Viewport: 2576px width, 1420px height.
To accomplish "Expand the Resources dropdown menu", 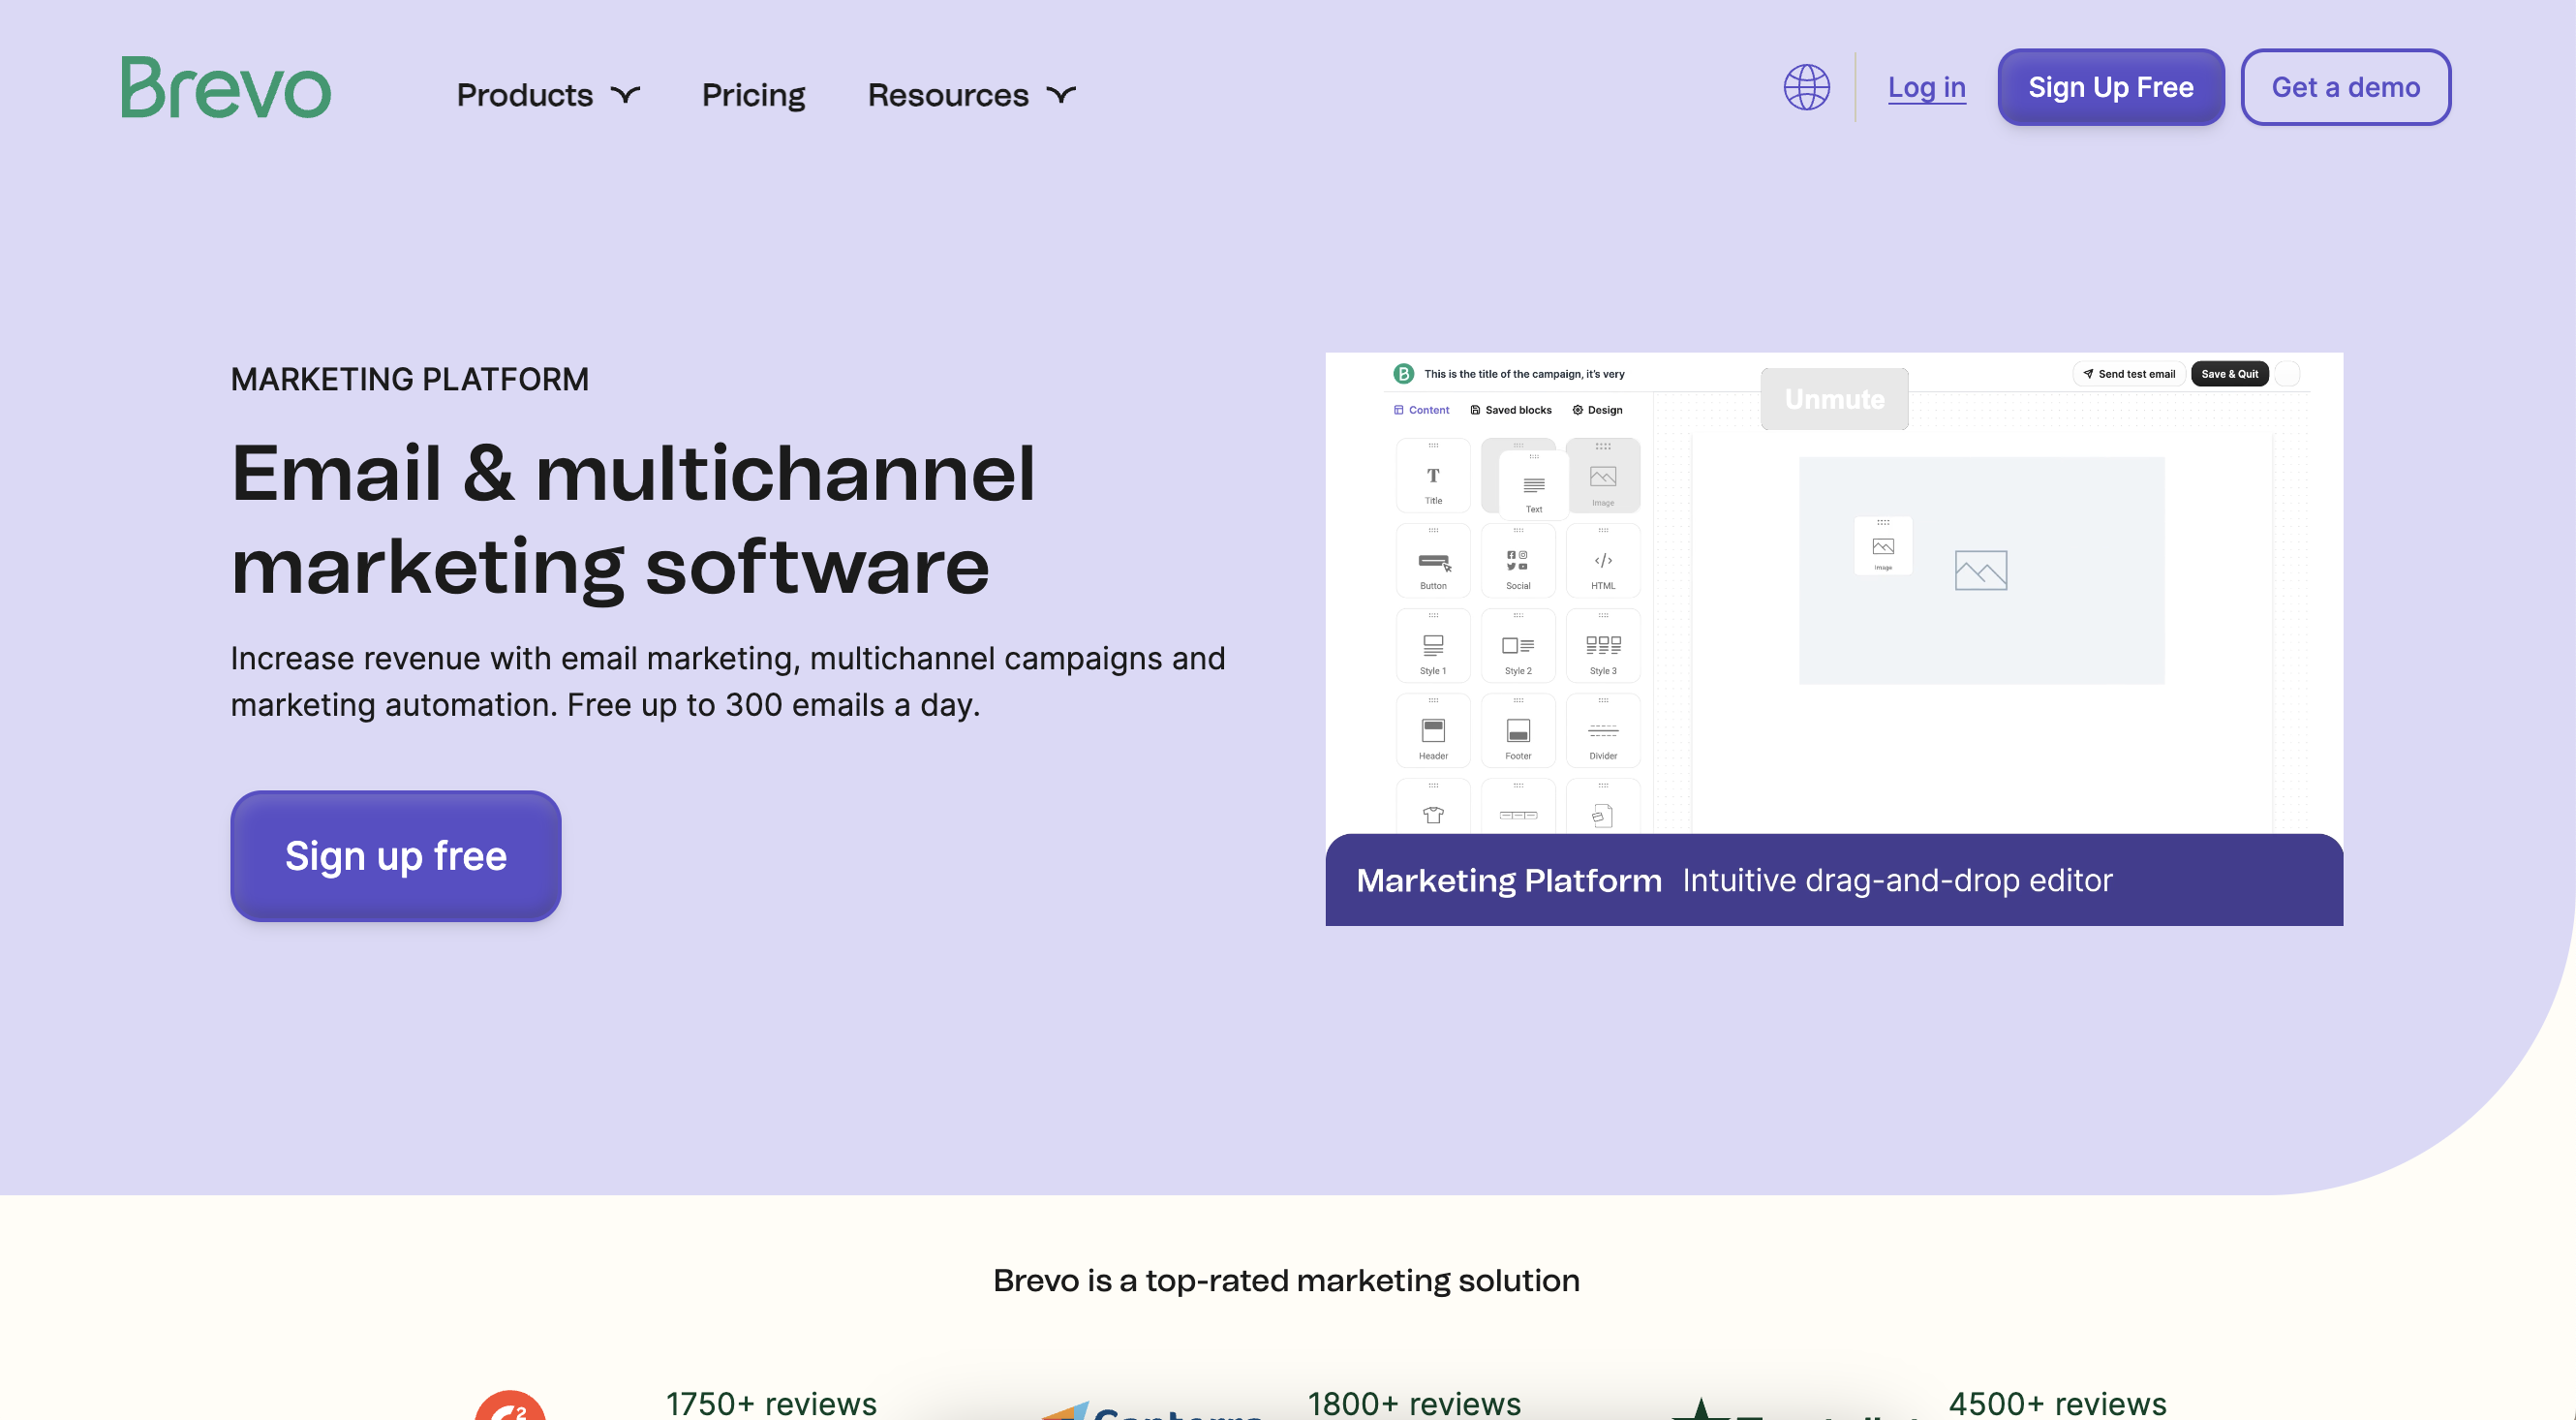I will point(970,95).
